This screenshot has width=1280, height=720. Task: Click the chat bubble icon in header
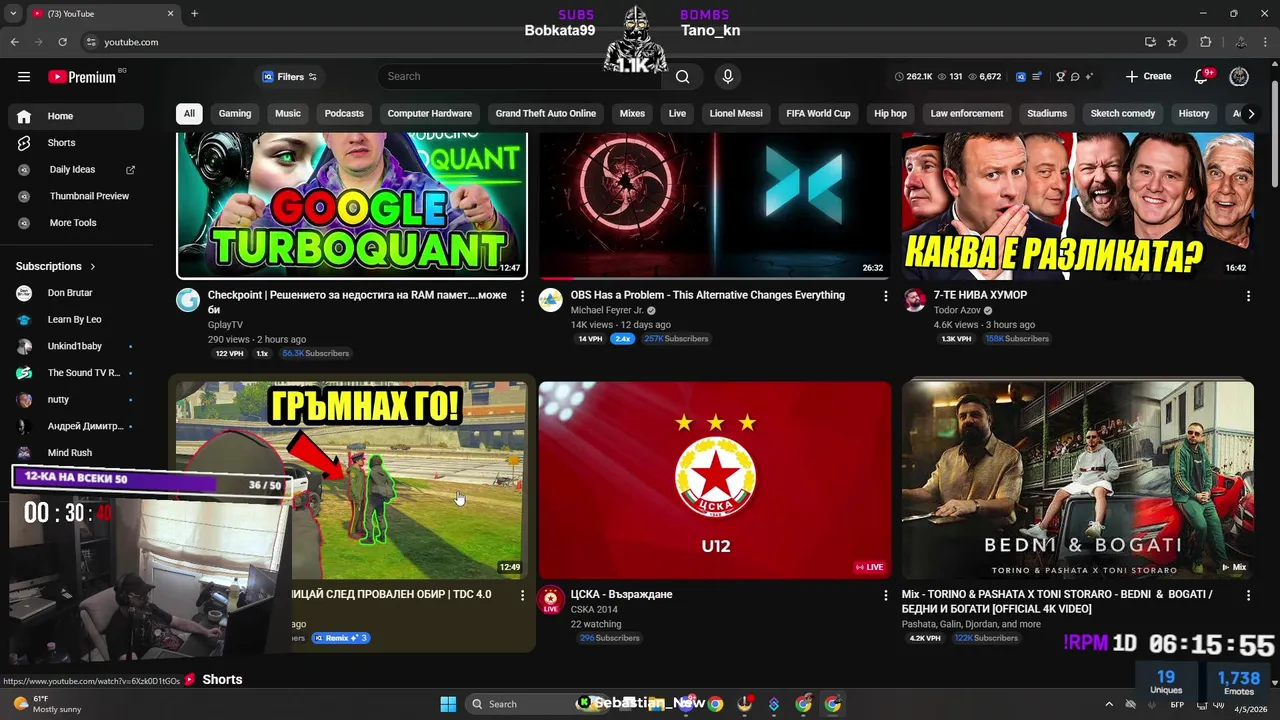coord(1075,77)
